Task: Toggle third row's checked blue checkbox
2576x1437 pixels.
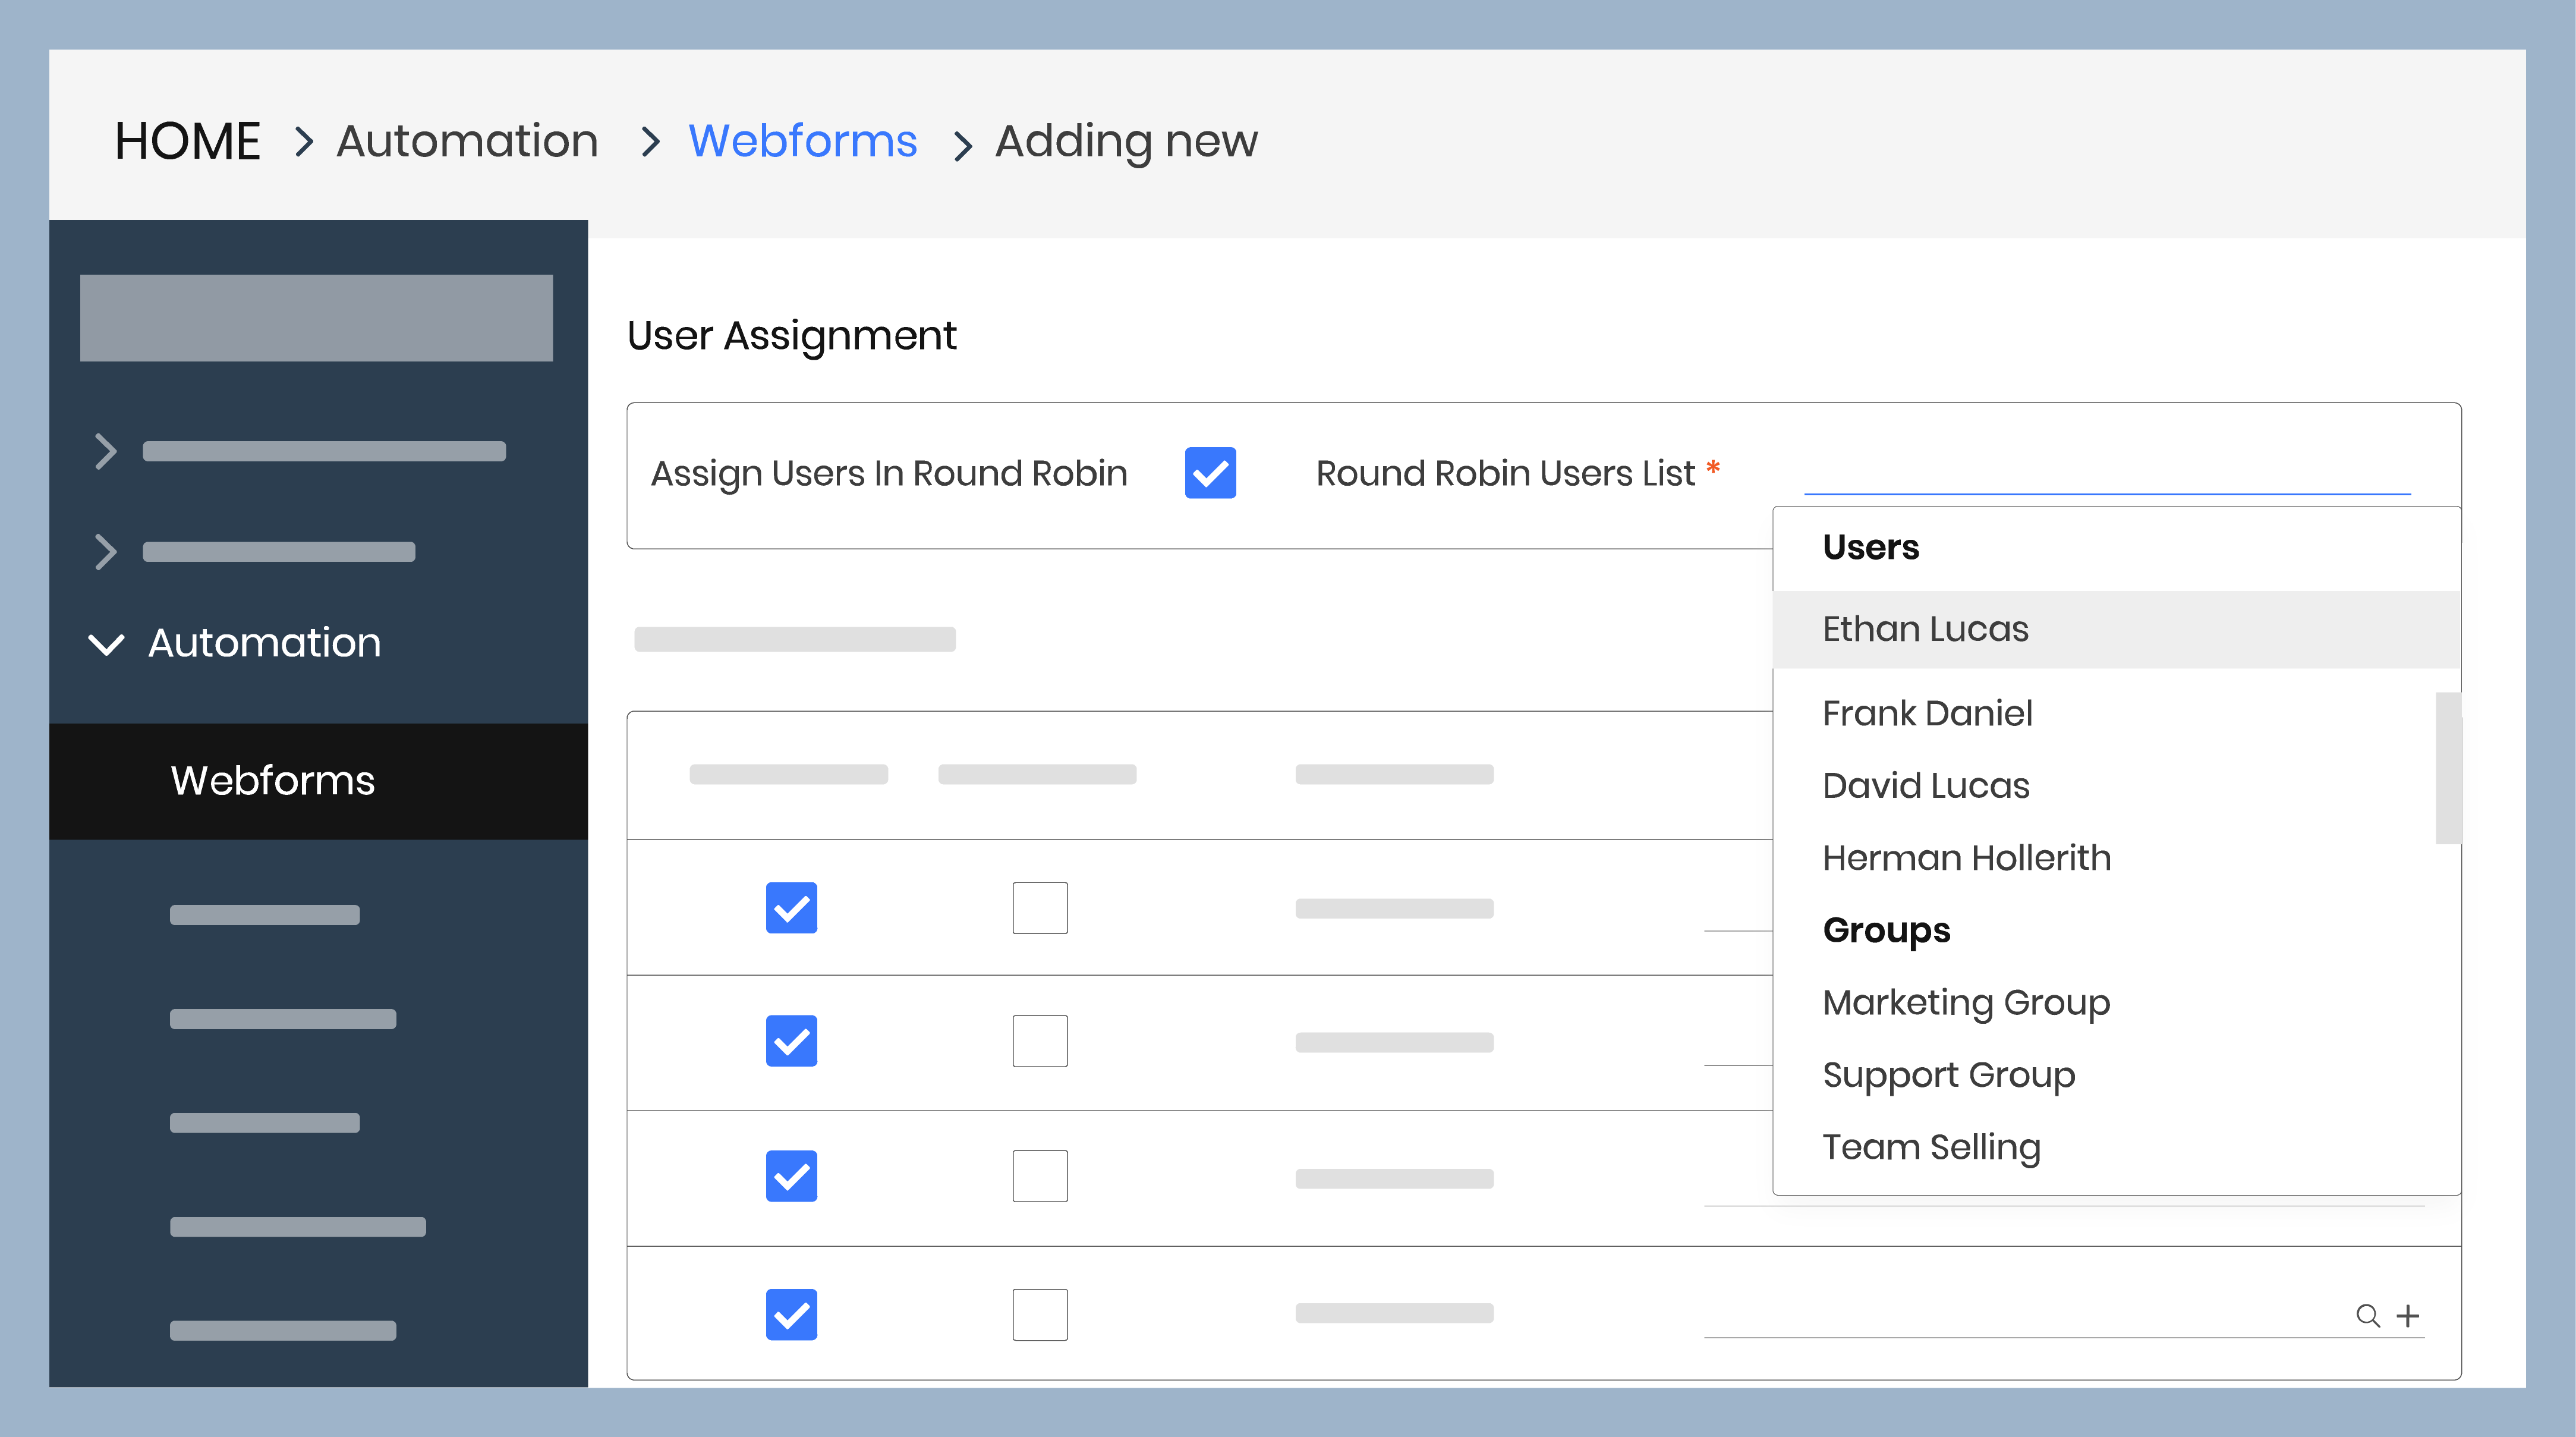Action: (791, 1176)
